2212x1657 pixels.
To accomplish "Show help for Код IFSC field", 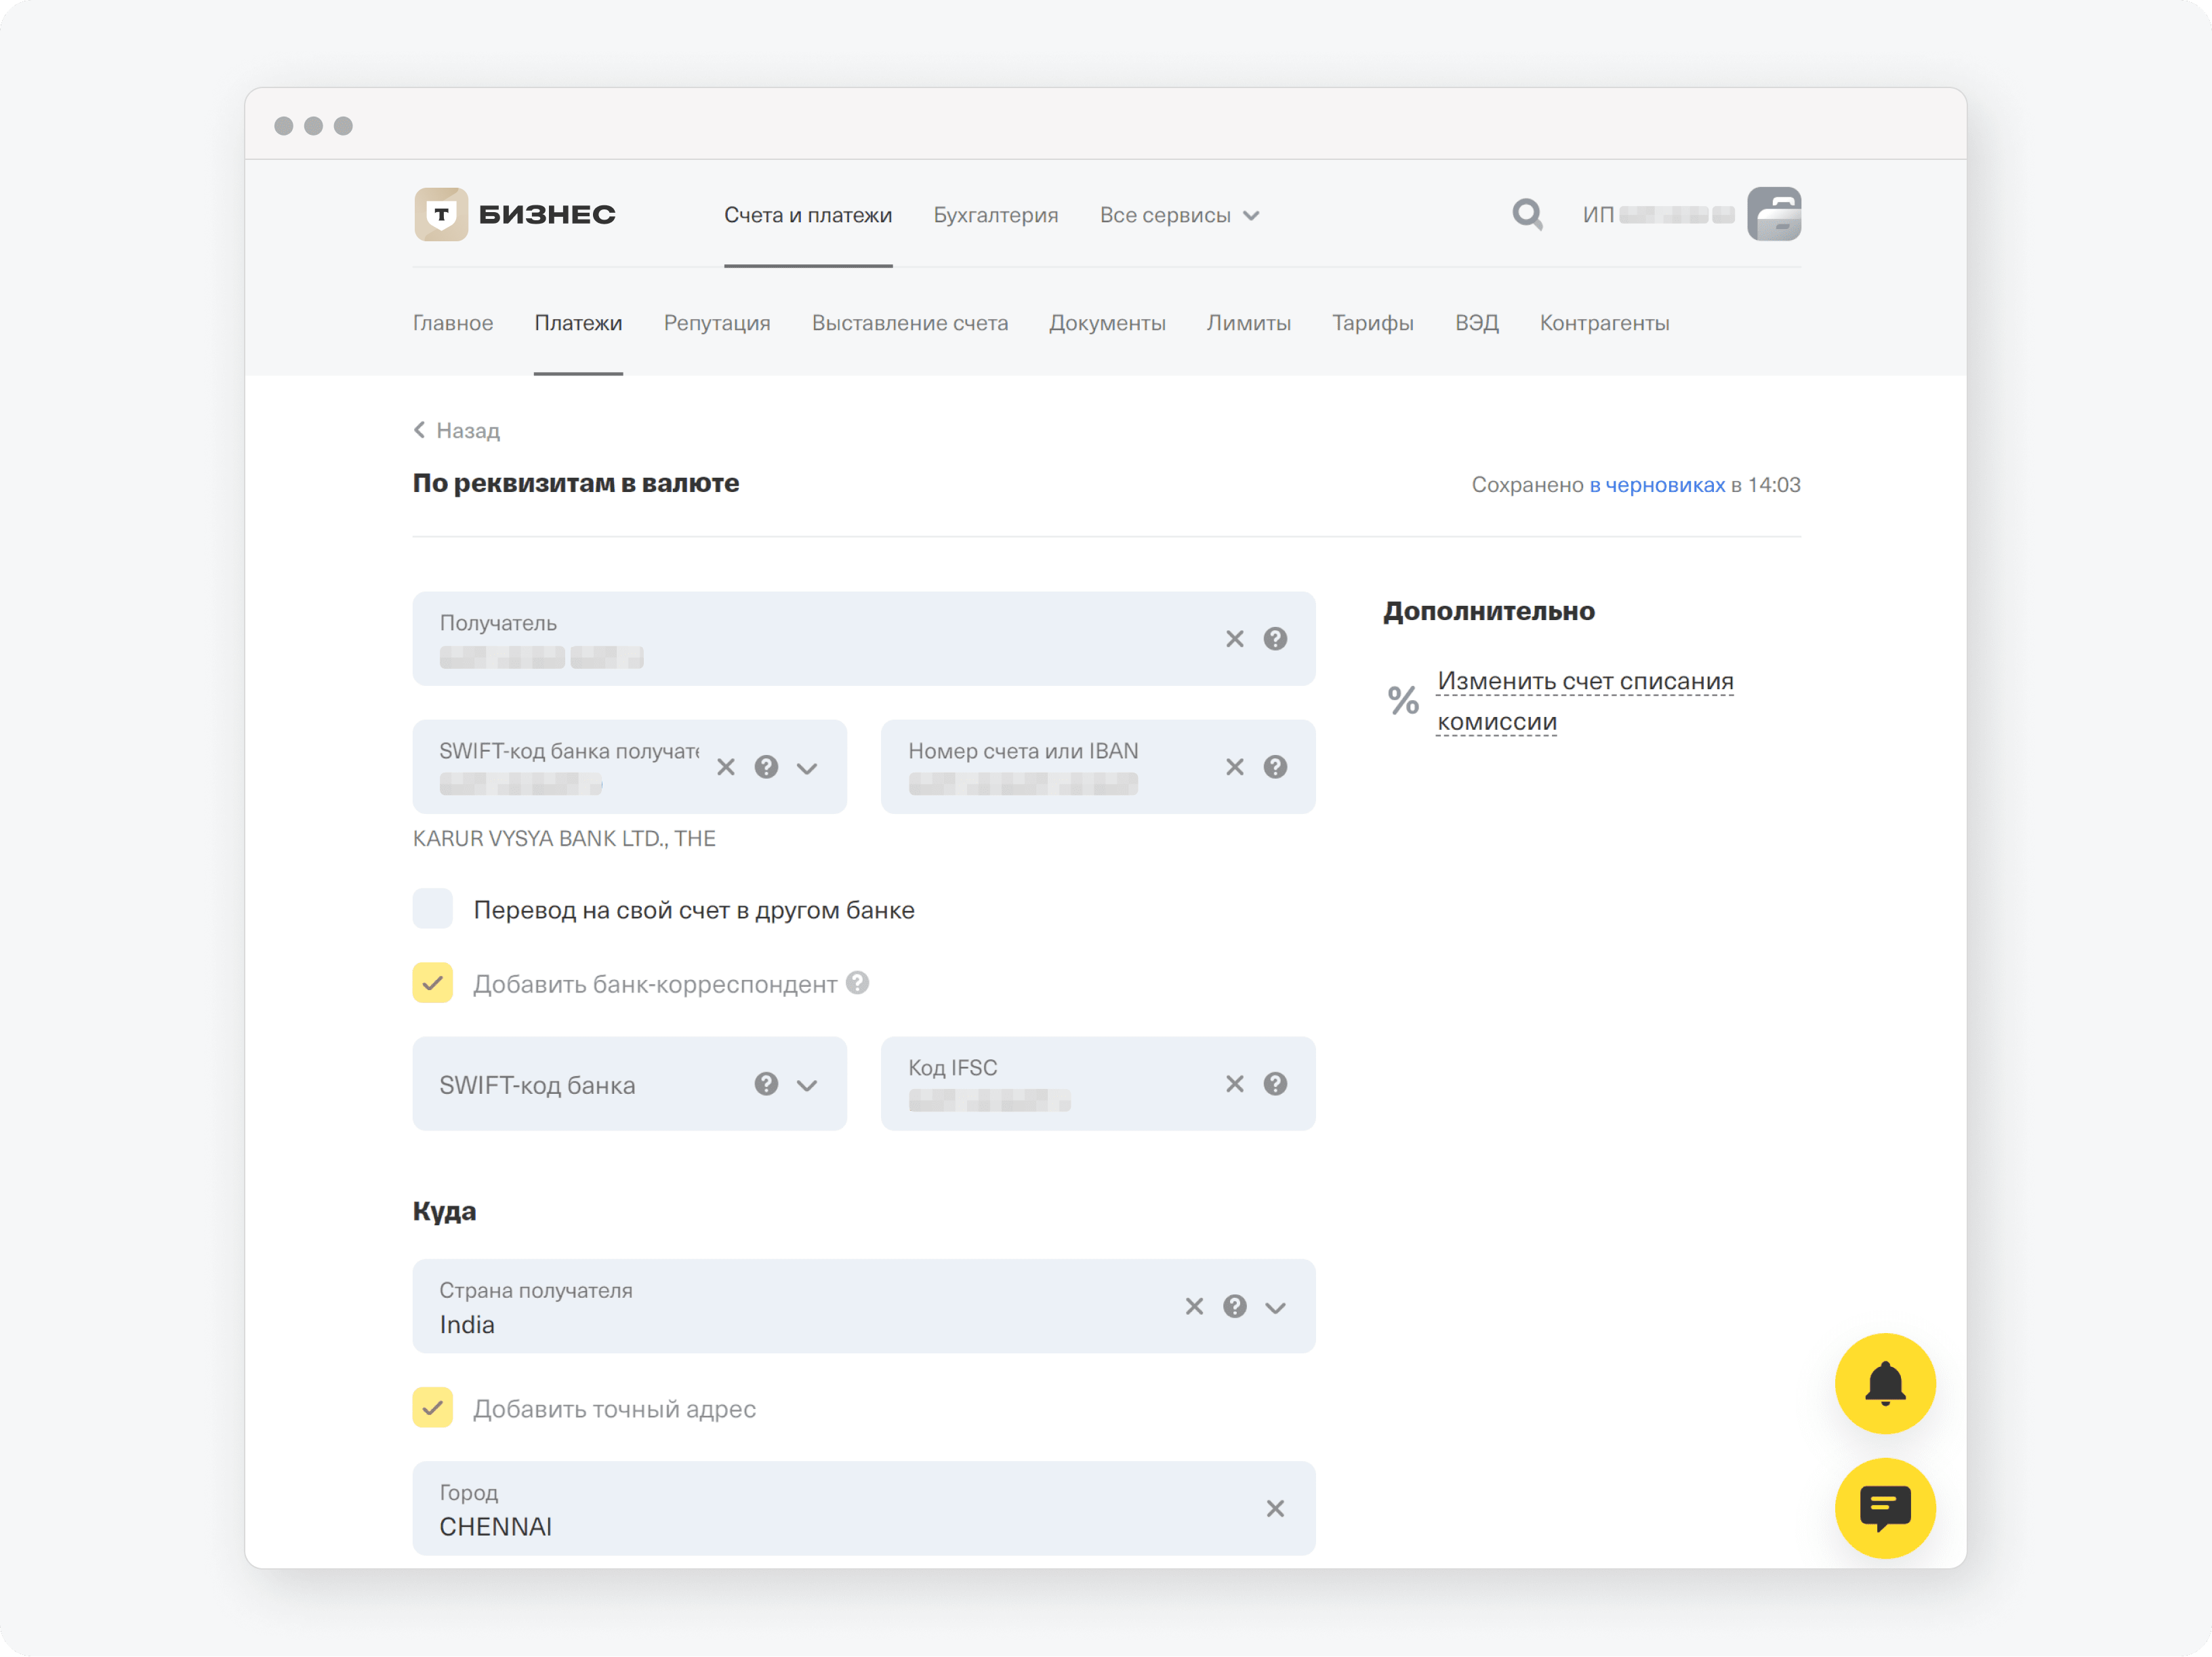I will (1275, 1084).
